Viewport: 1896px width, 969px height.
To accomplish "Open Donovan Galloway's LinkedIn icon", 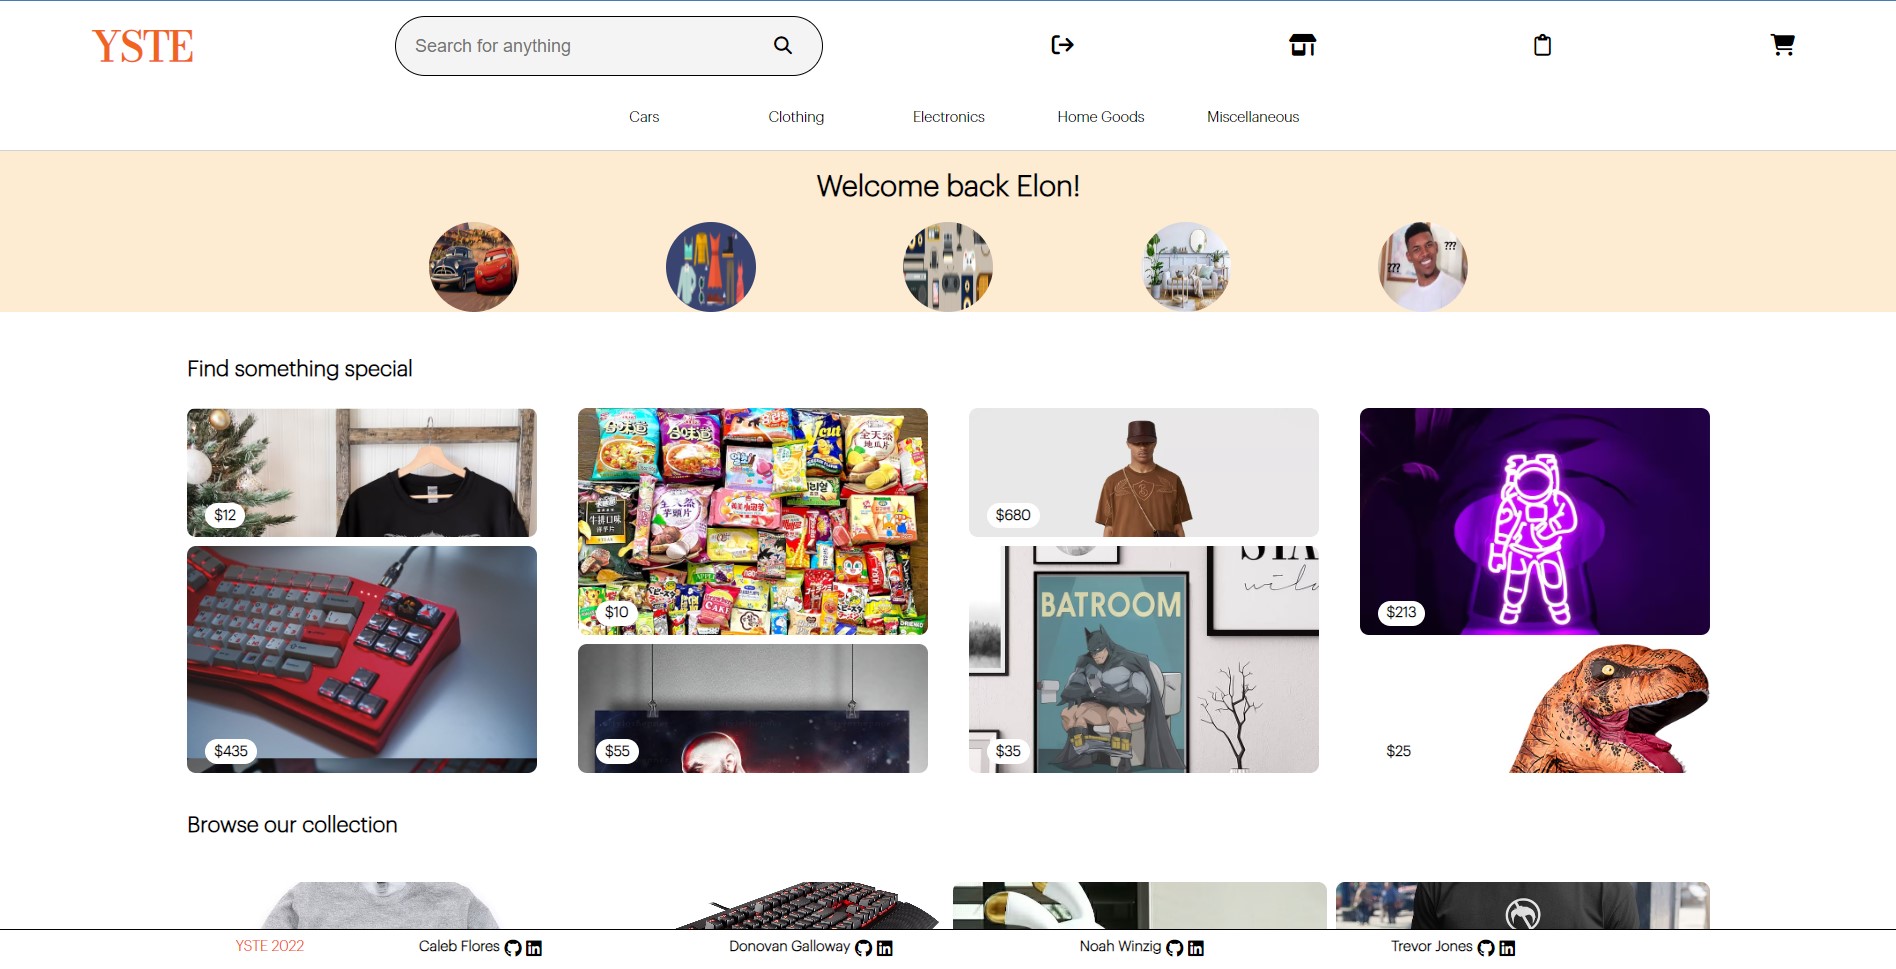I will click(885, 948).
